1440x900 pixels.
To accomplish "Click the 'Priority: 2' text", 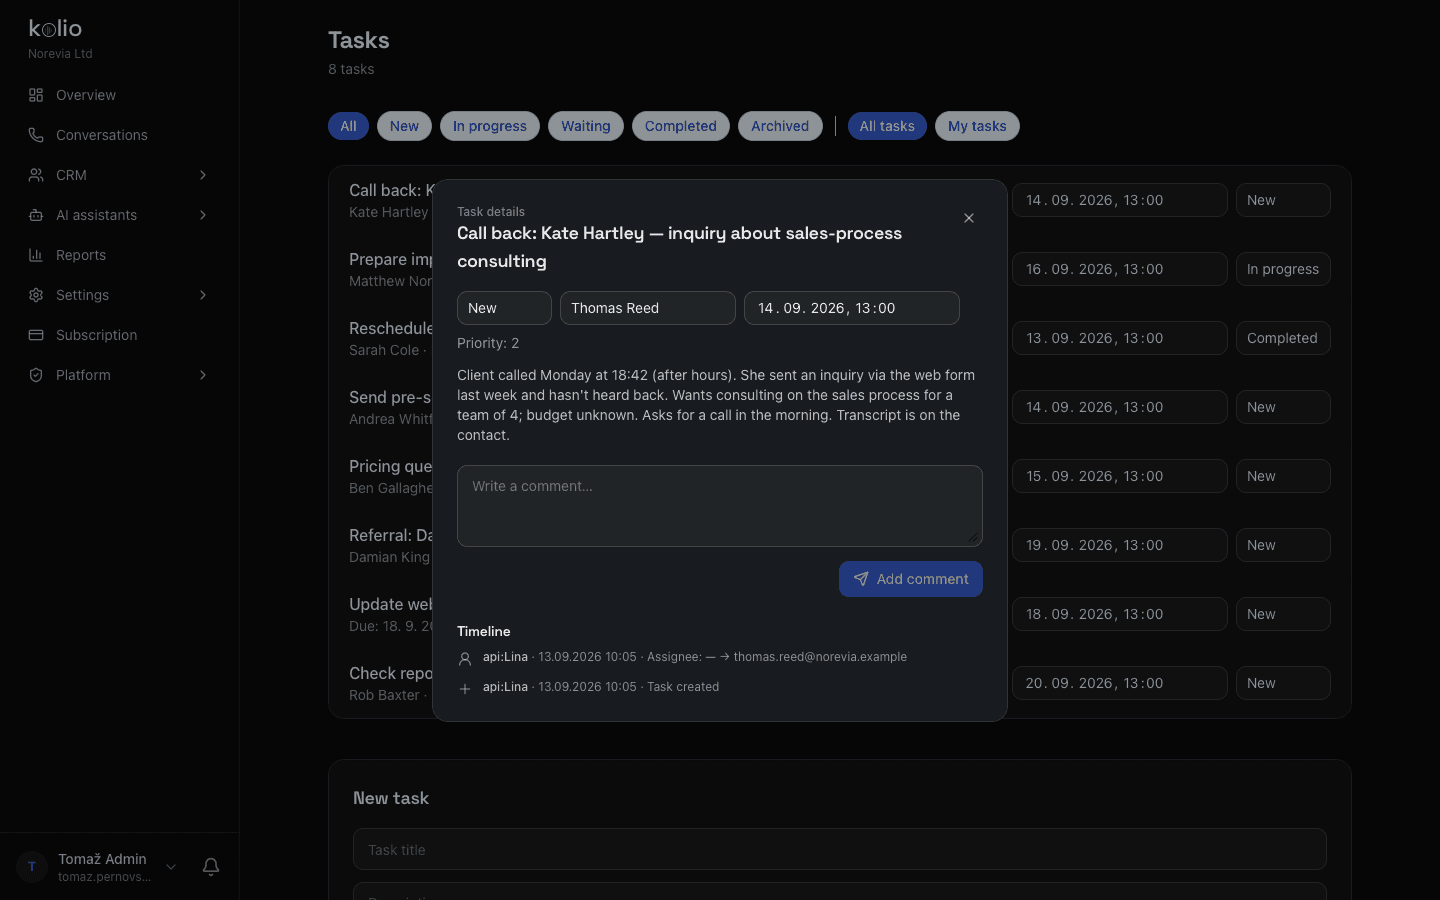I will coord(488,343).
